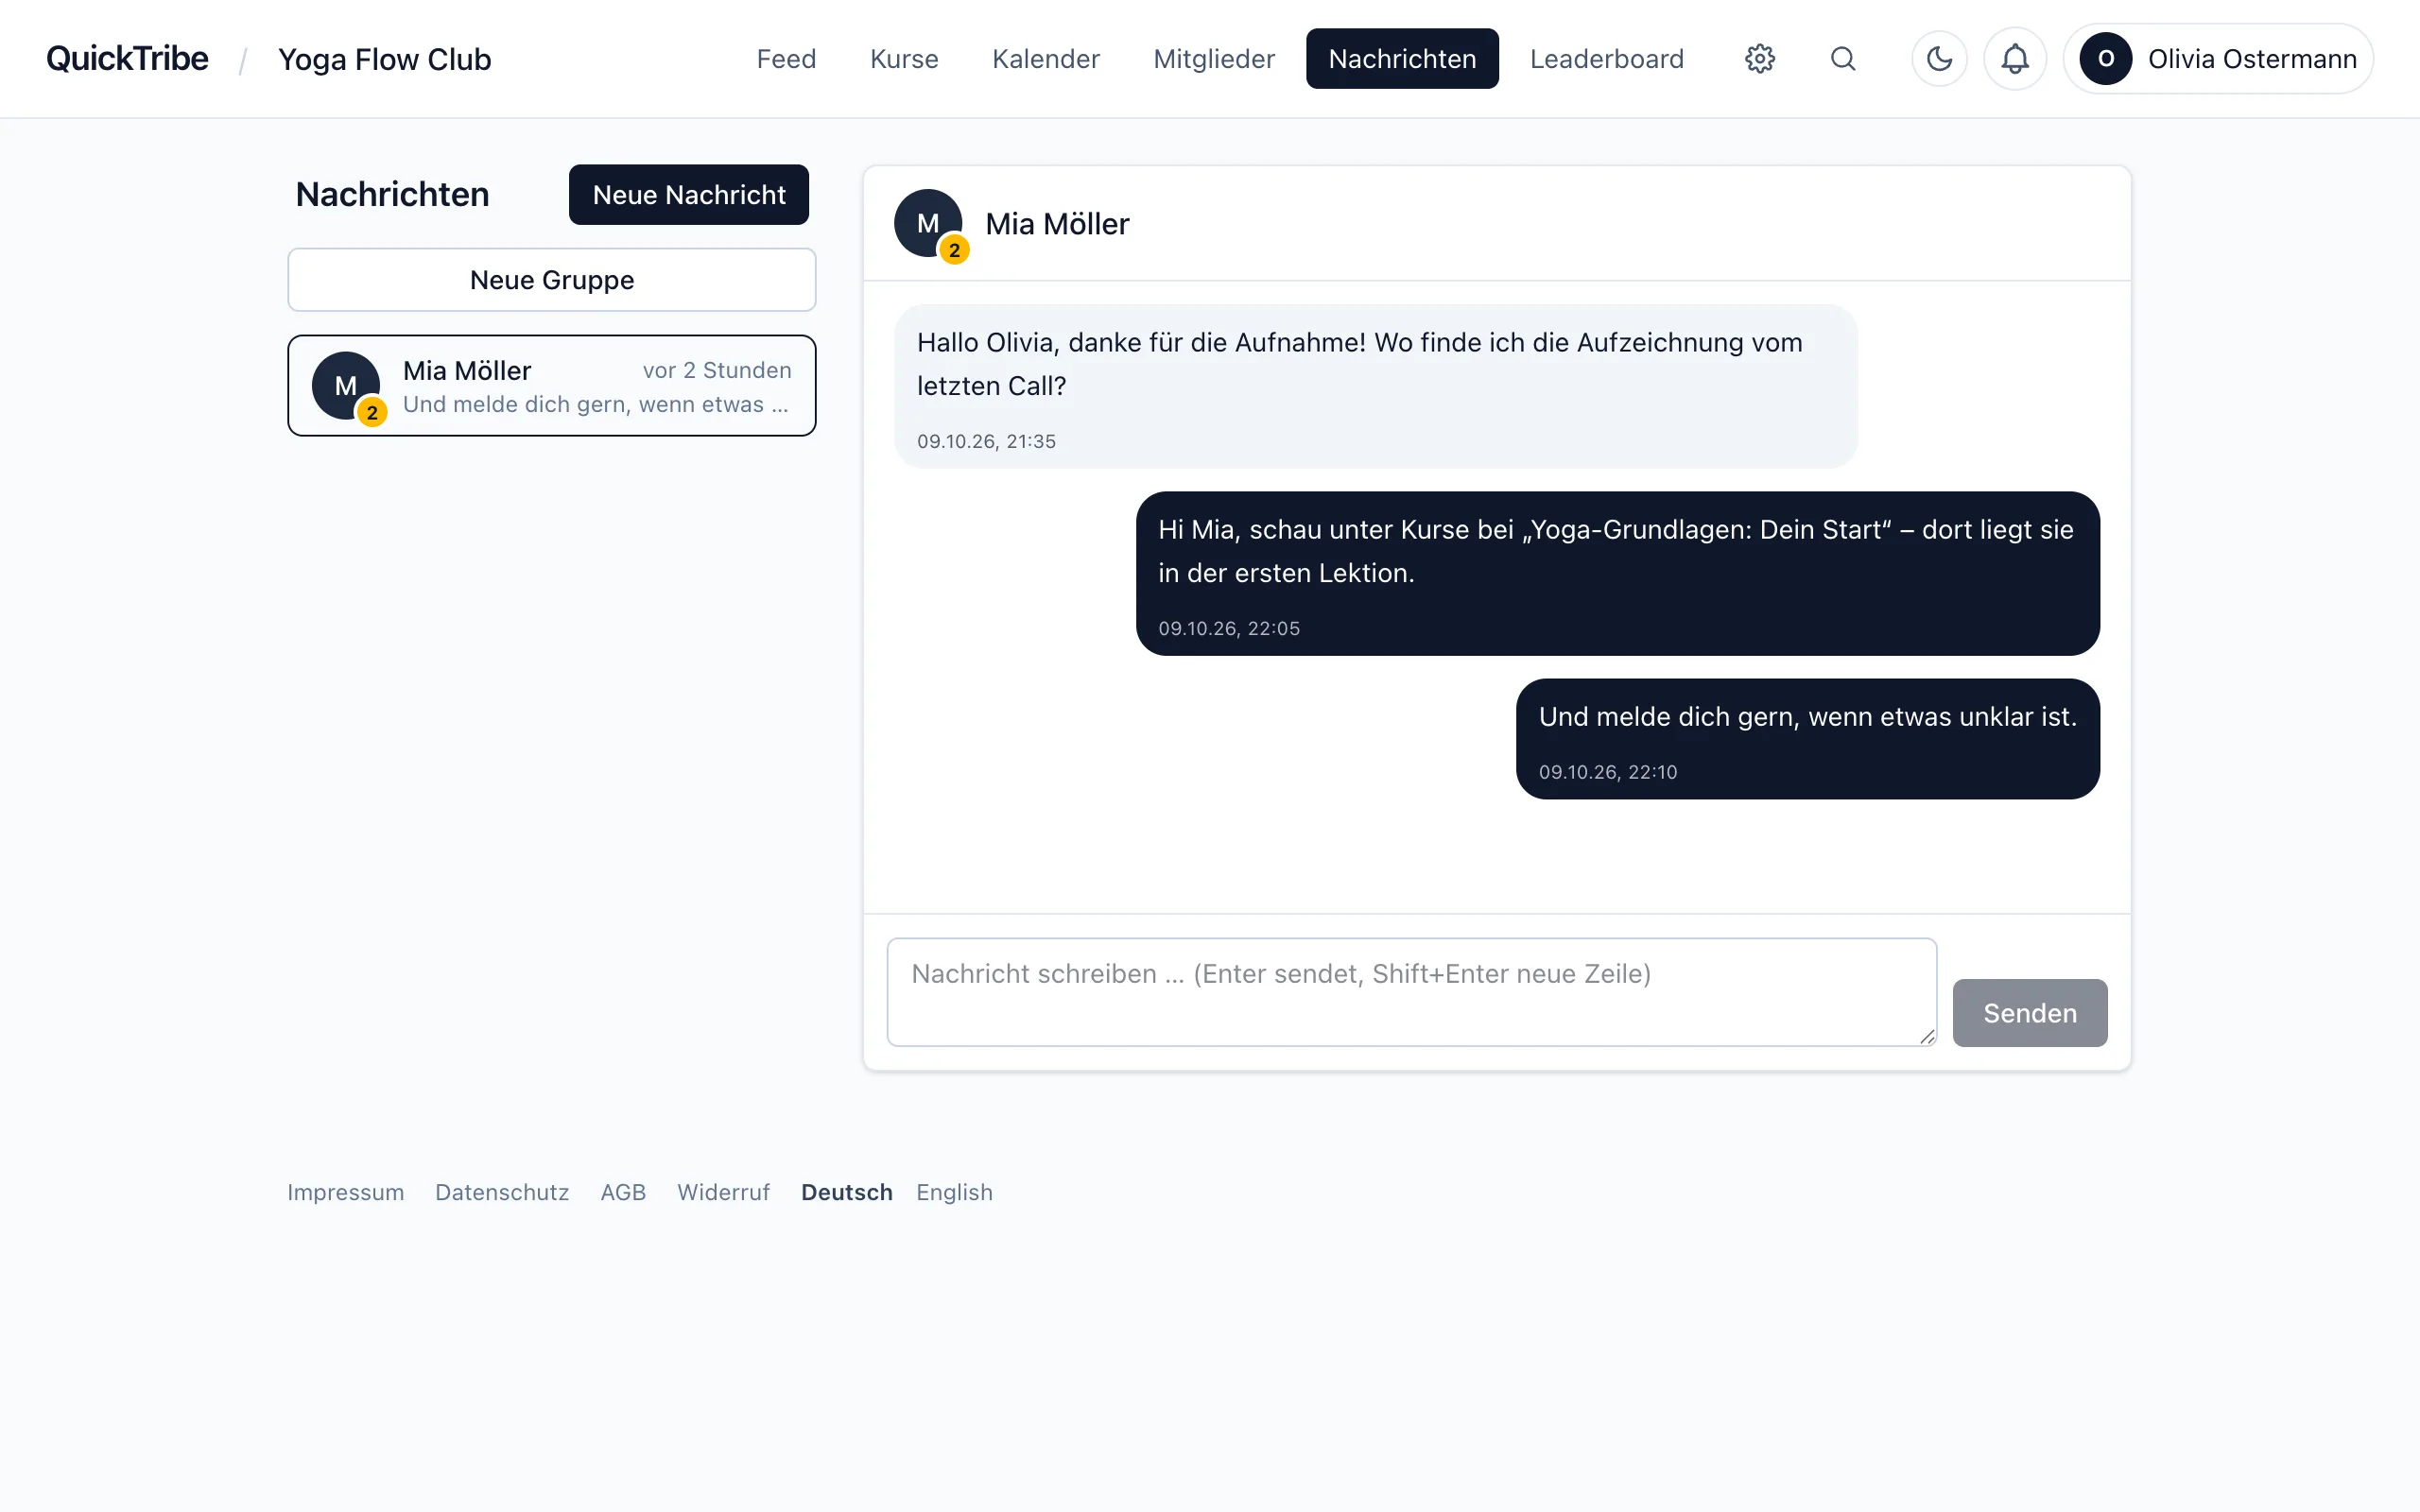Open the Olivia Ostermann user menu
Image resolution: width=2420 pixels, height=1512 pixels.
2218,59
